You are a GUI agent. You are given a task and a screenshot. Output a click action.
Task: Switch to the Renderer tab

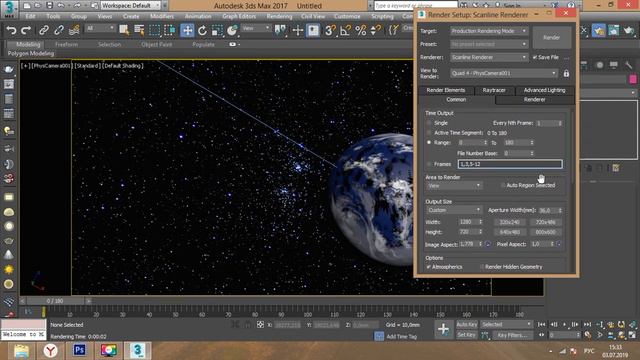pyautogui.click(x=534, y=100)
